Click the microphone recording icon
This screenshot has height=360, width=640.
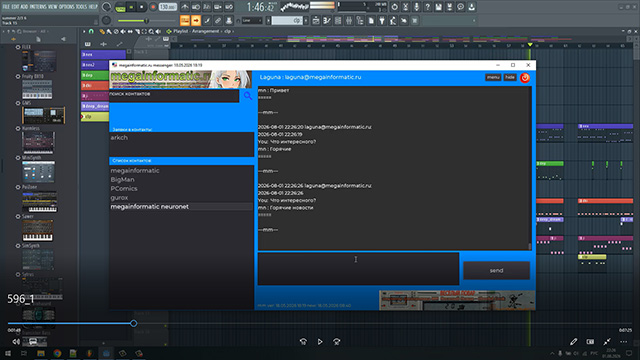(x=416, y=7)
